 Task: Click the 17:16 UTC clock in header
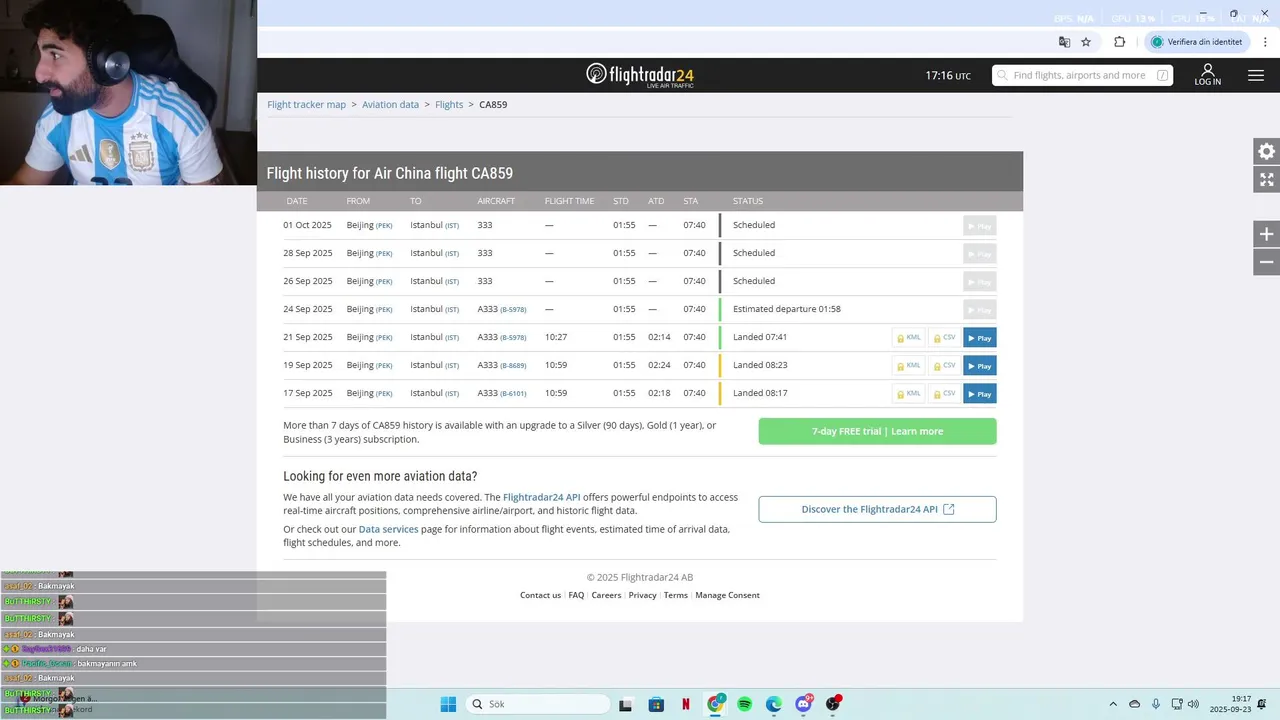pos(947,75)
